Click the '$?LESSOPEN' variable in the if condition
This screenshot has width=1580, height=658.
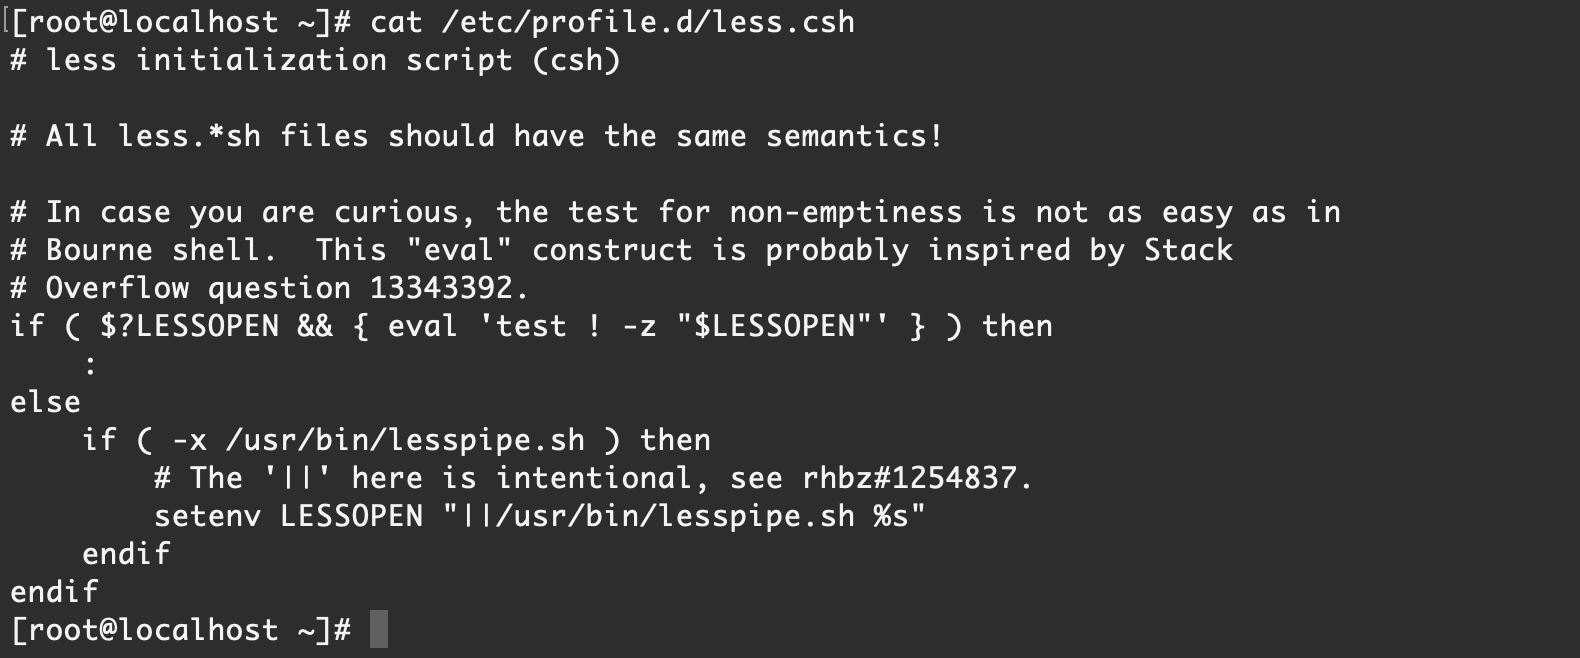[x=189, y=326]
